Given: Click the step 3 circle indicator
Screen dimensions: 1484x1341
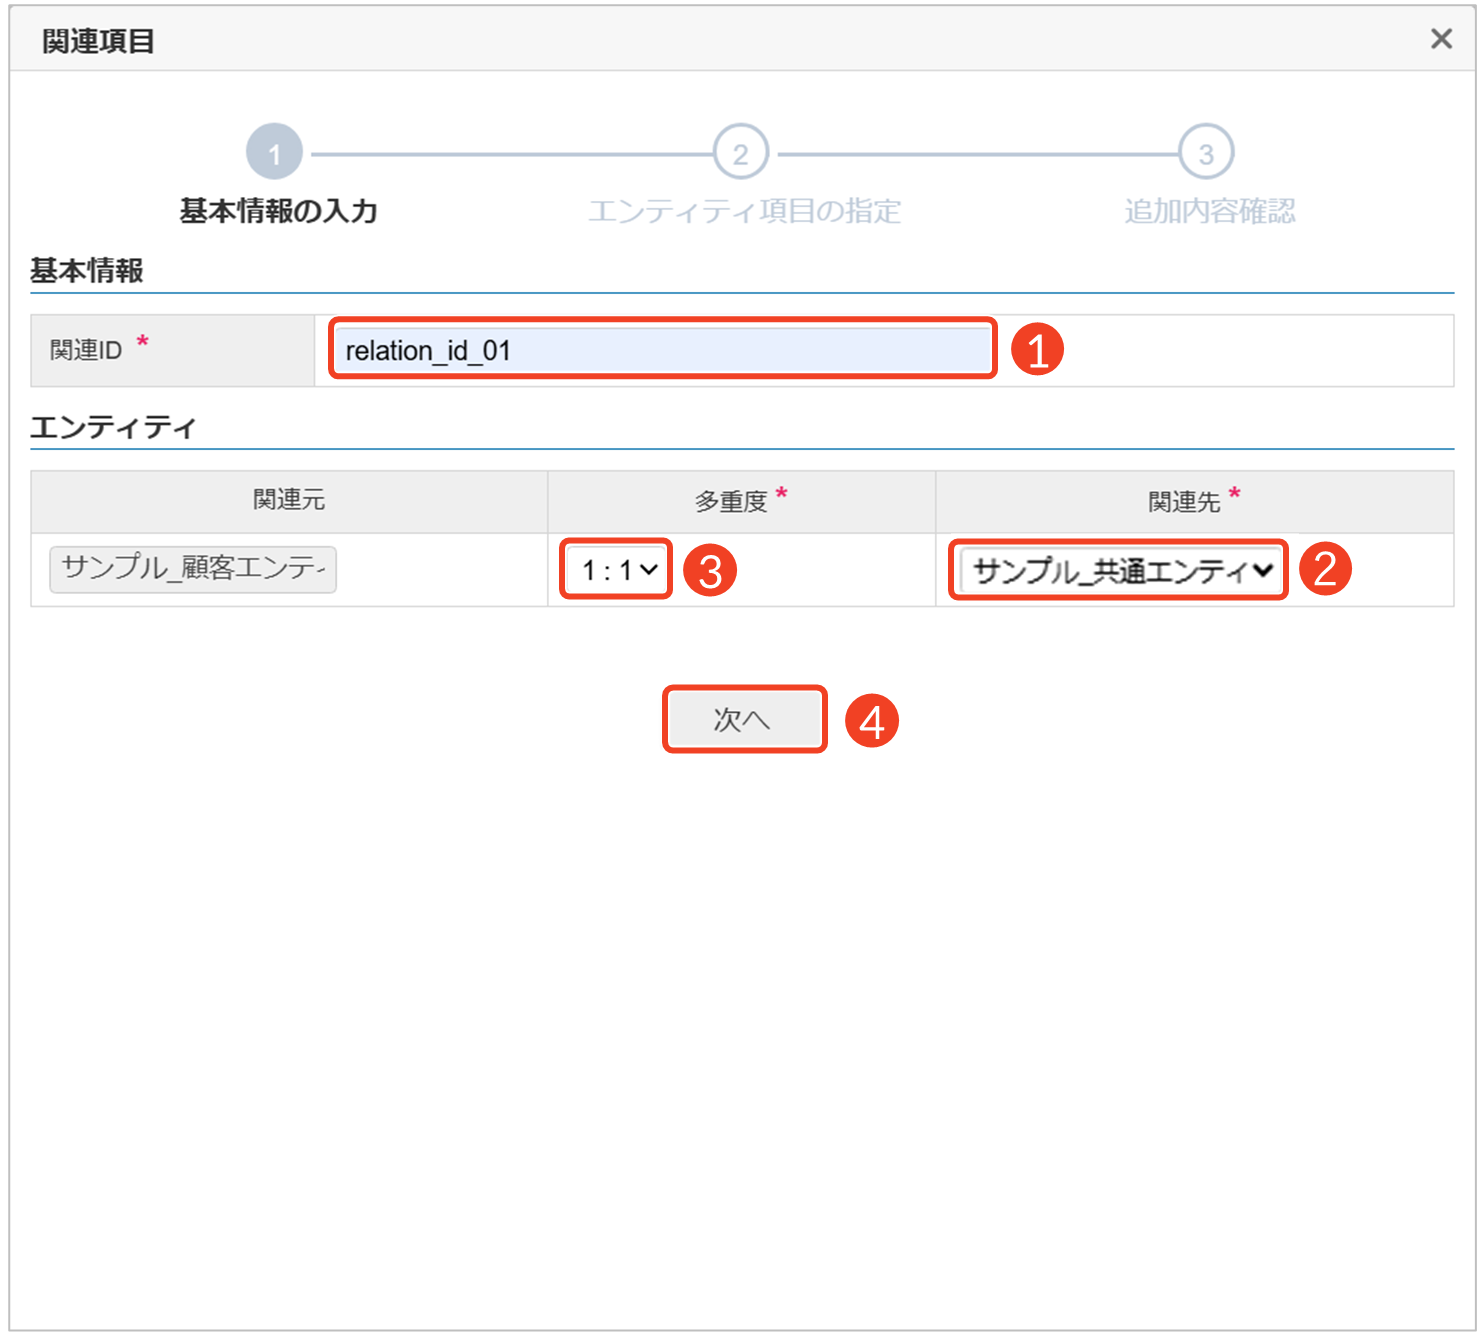Looking at the screenshot, I should tap(1205, 153).
